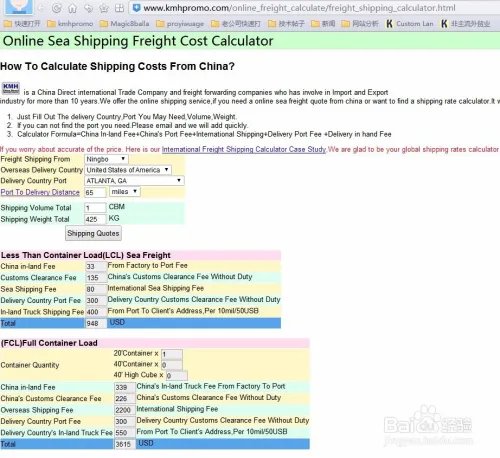
Task: Click the user avatar icon in browser corner
Action: coord(19,7)
